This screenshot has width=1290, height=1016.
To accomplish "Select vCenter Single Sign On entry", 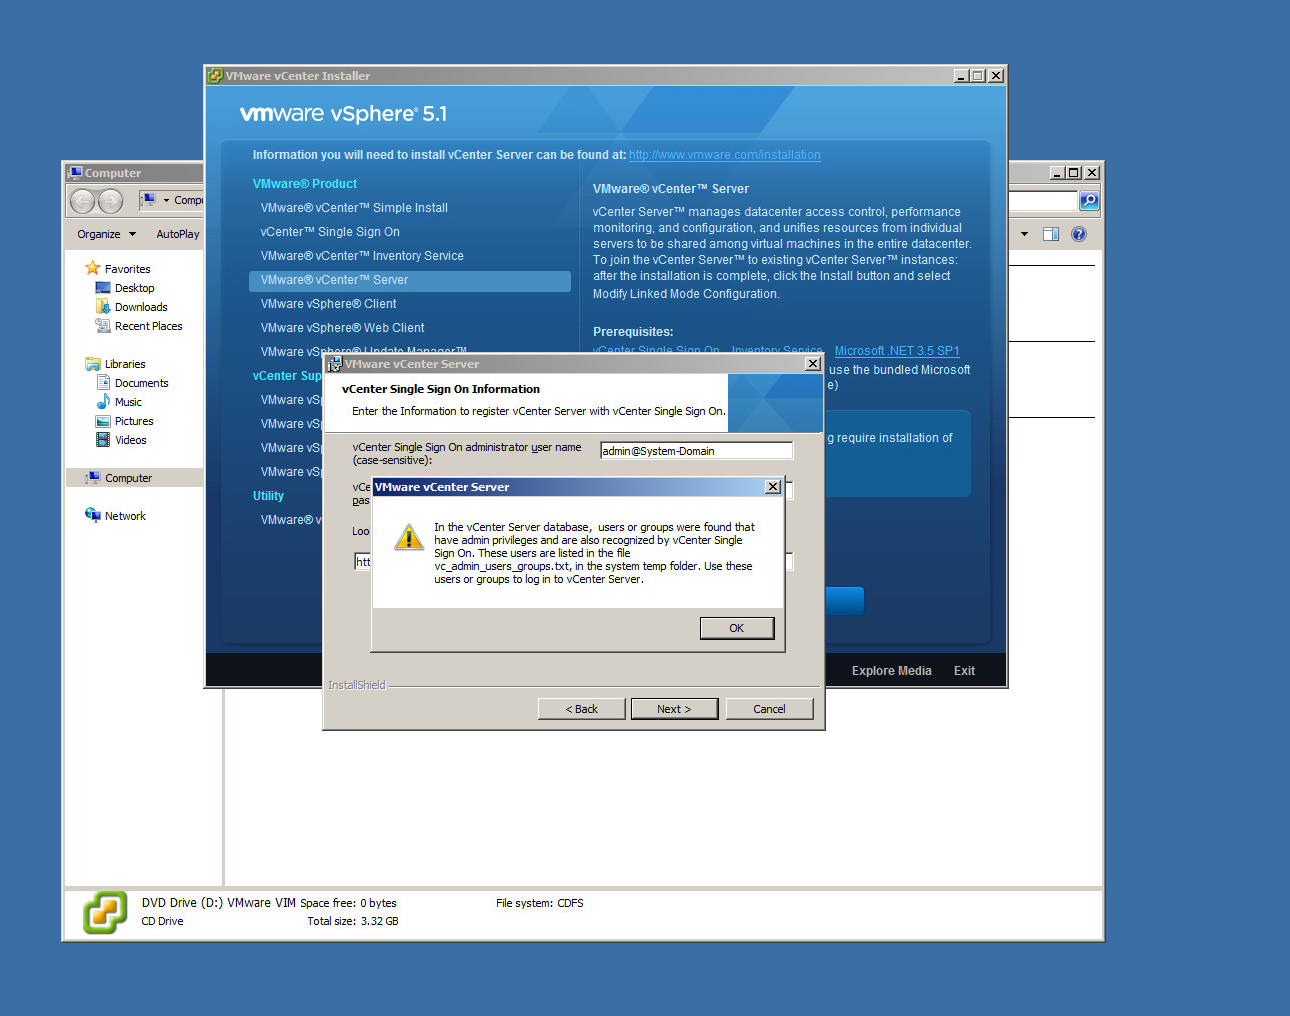I will [330, 232].
